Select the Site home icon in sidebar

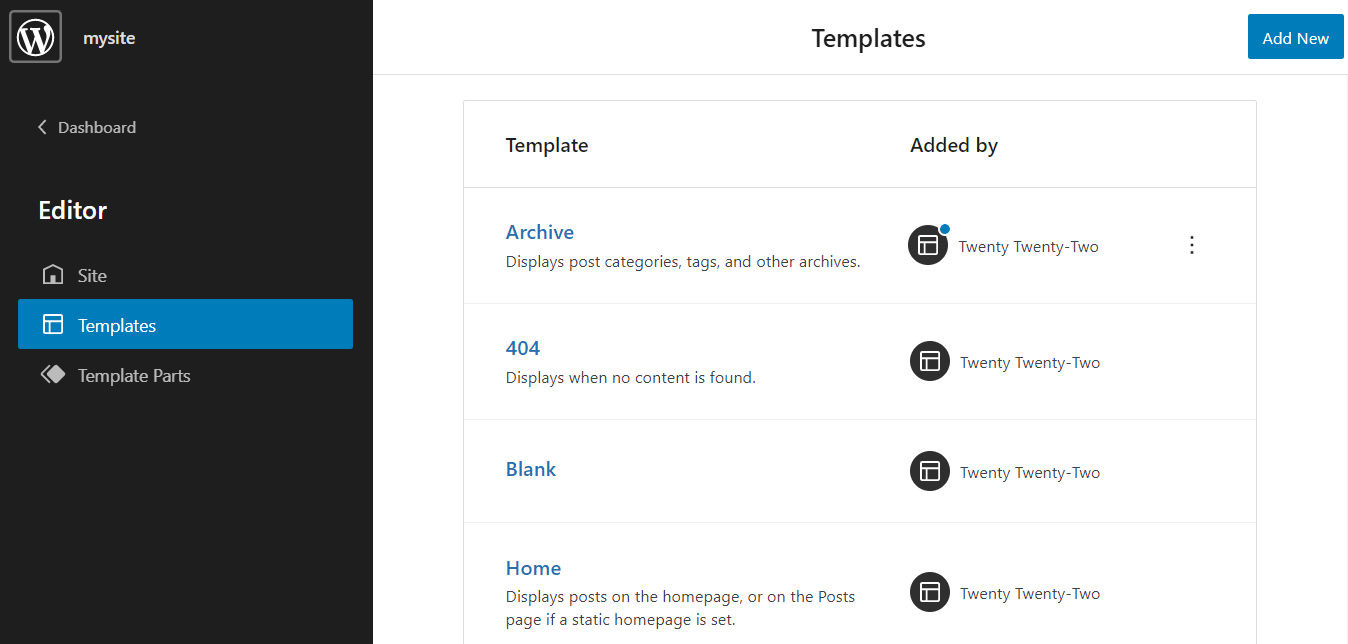tap(51, 274)
